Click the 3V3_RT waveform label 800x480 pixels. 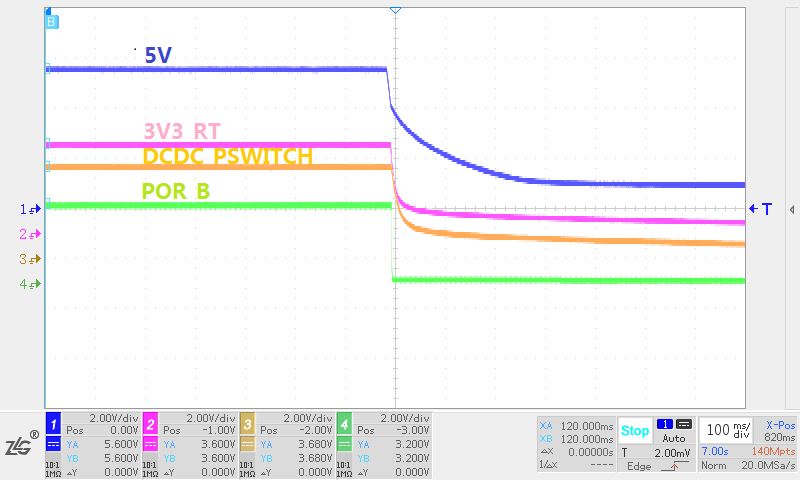tap(182, 131)
